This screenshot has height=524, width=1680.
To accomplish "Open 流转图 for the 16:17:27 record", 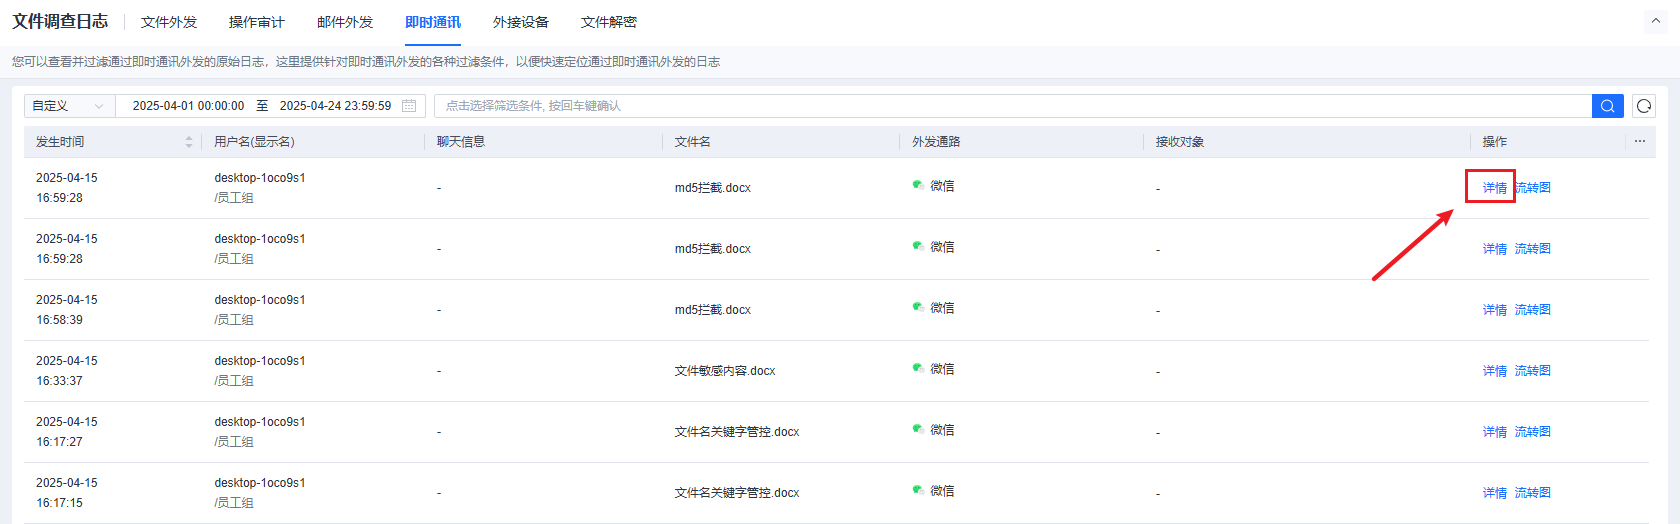I will point(1533,432).
